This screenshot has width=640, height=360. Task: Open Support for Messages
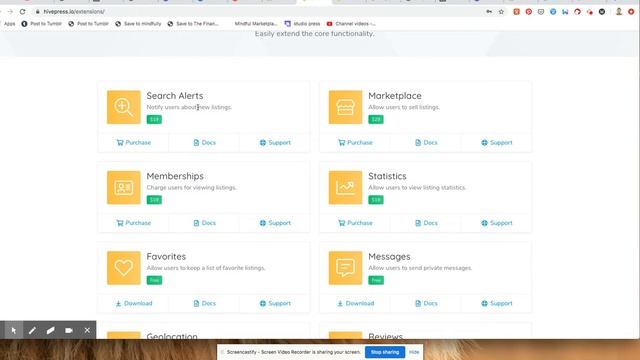point(497,303)
